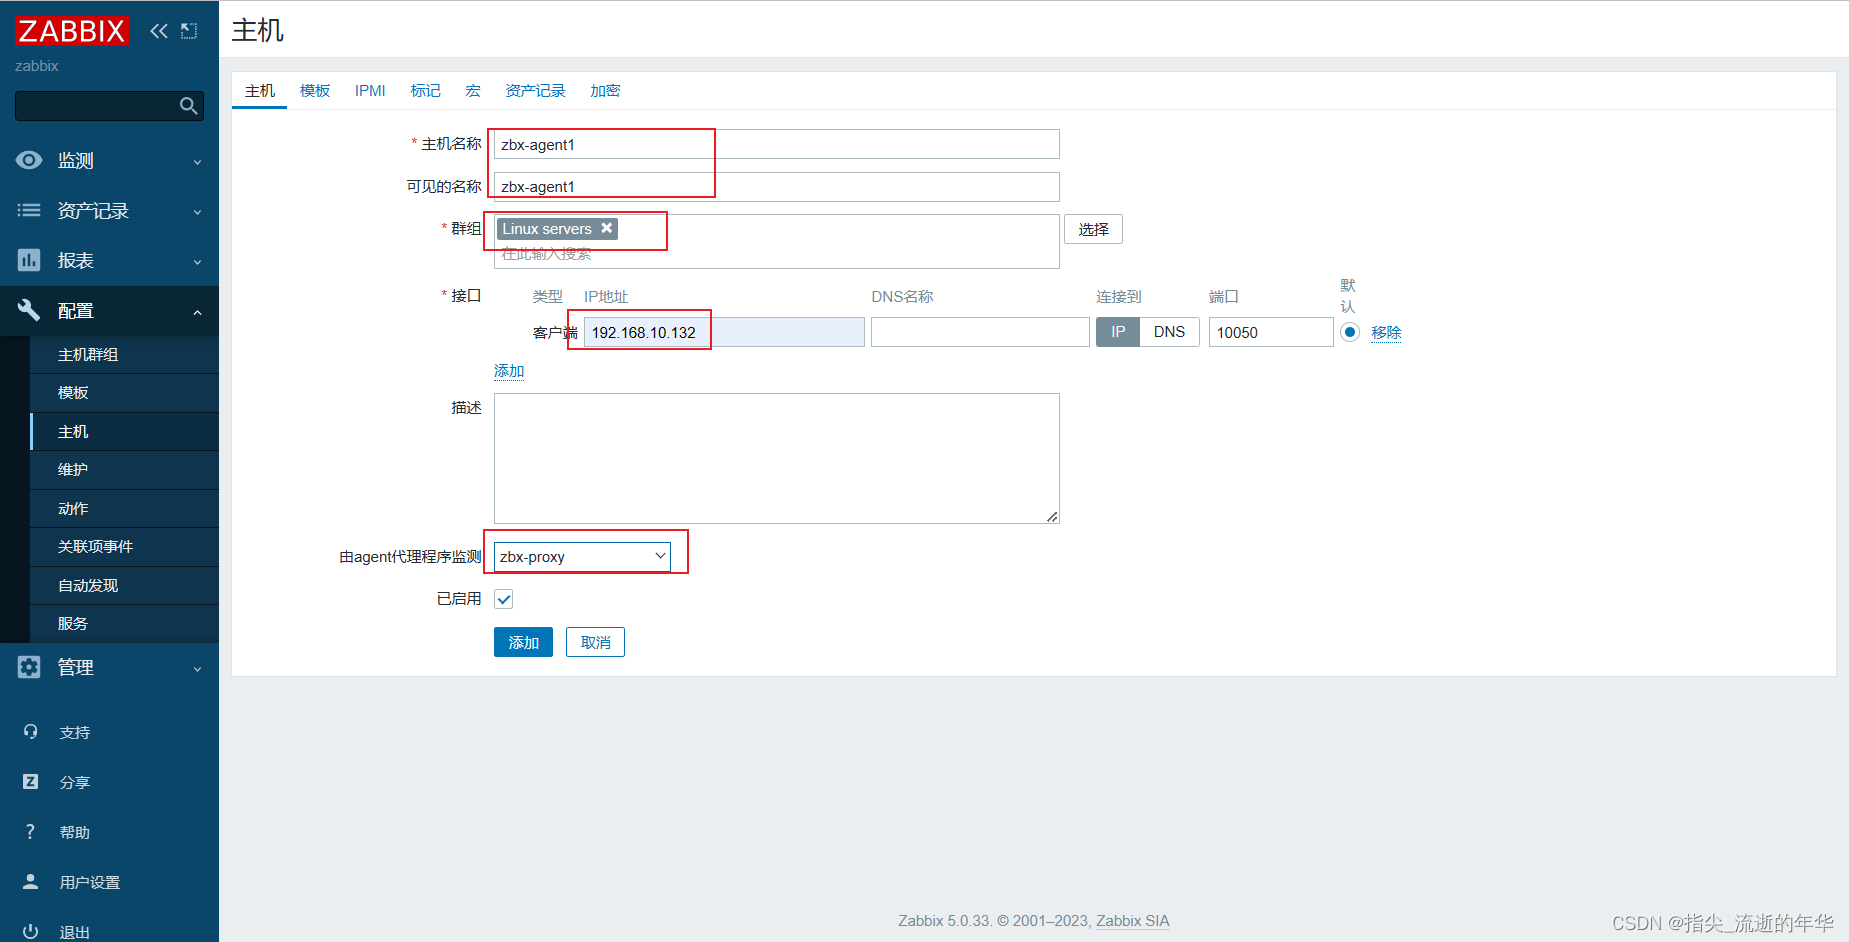Open 自动发现 discovery in the sidebar
1849x942 pixels.
point(124,586)
